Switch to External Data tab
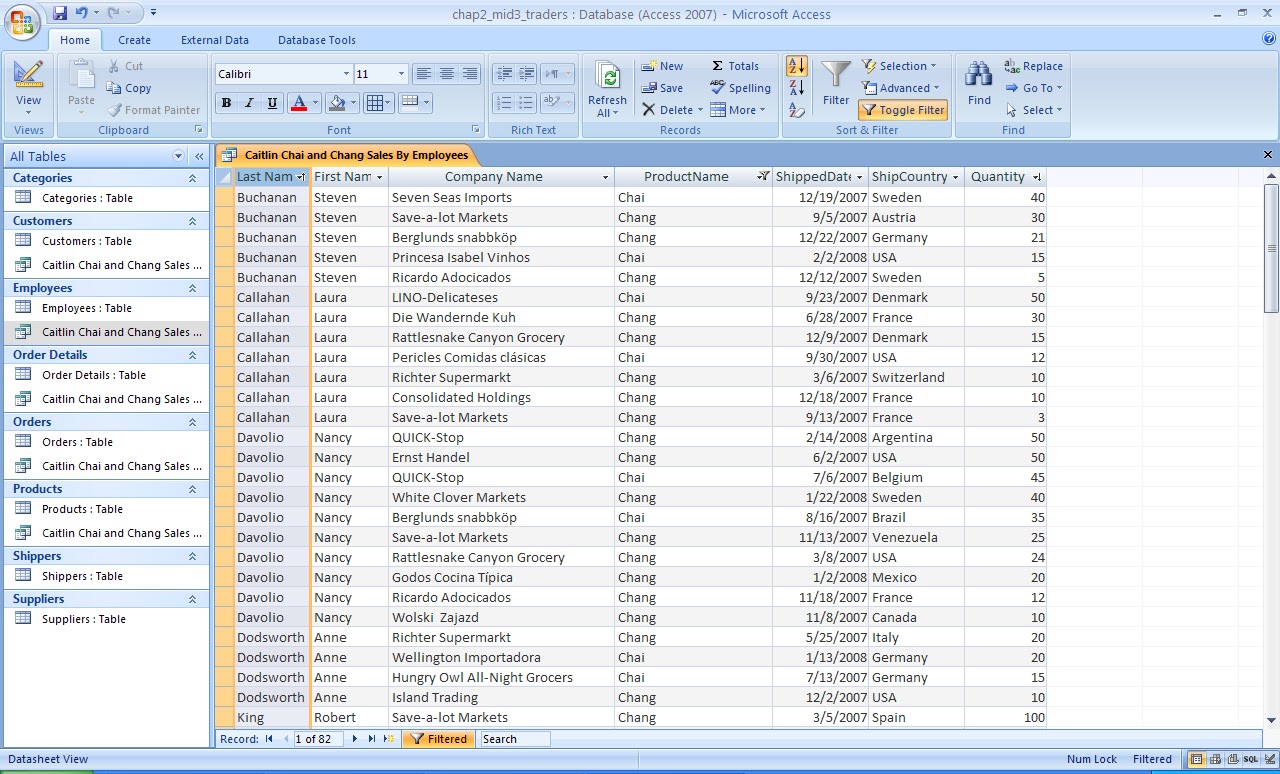Screen dimensions: 1280x774 pos(214,40)
